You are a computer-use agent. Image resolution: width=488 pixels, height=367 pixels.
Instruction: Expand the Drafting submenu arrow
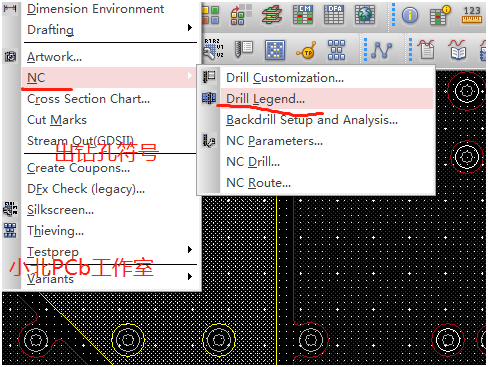point(190,27)
